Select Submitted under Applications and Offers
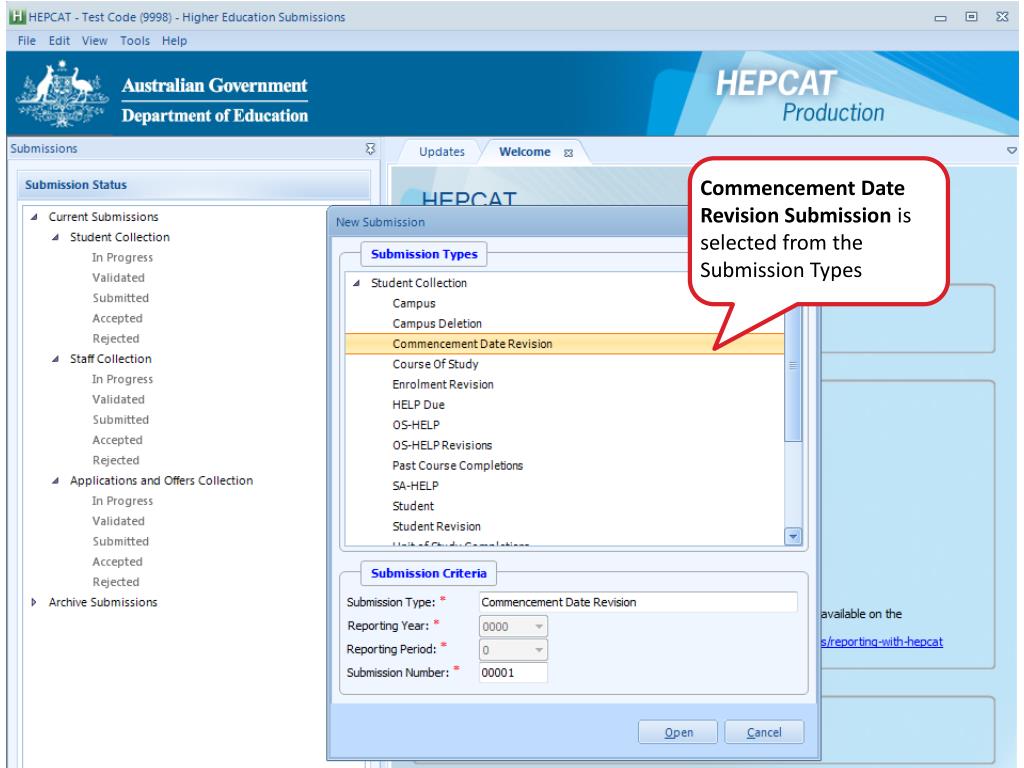 tap(121, 541)
